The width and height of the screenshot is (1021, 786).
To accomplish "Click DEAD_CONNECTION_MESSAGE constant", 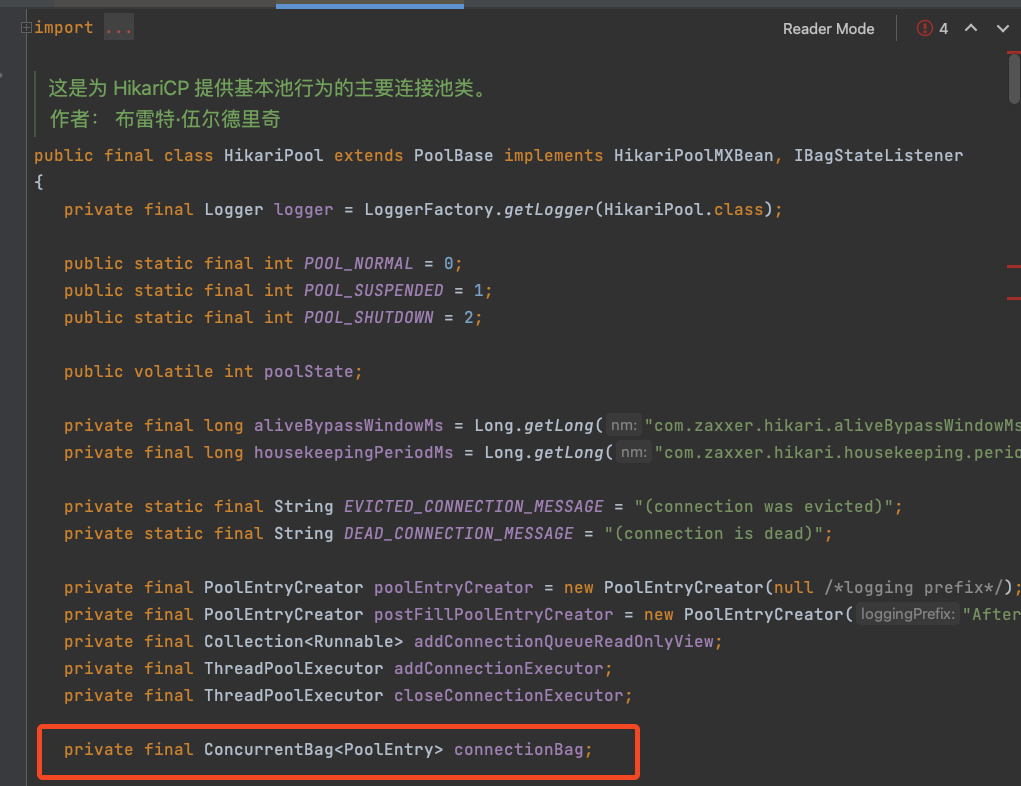I will pos(458,534).
